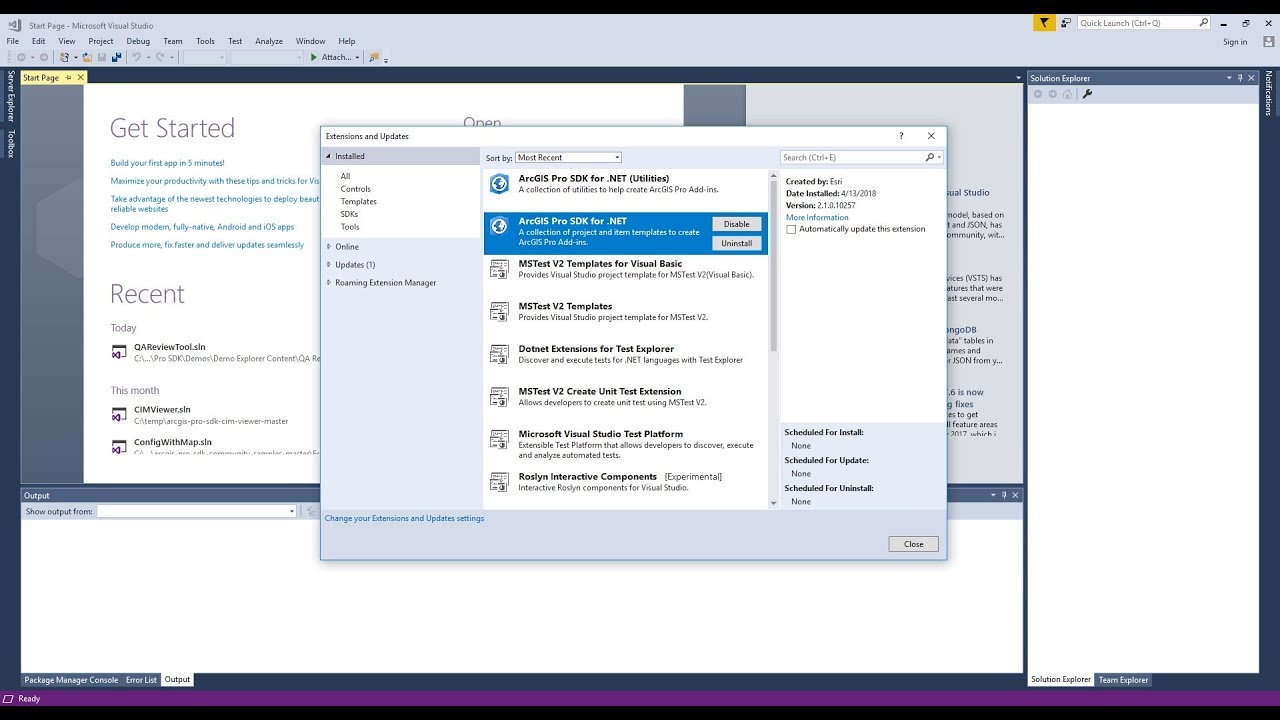This screenshot has width=1280, height=720.
Task: Open recent solution QAReviewTool.sln
Action: 170,347
